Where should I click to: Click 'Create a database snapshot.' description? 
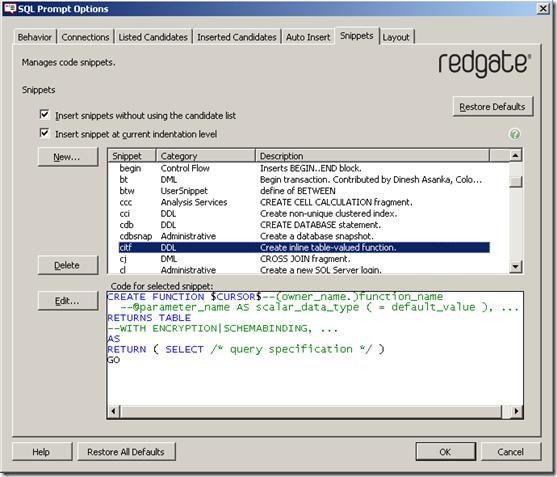coord(317,236)
